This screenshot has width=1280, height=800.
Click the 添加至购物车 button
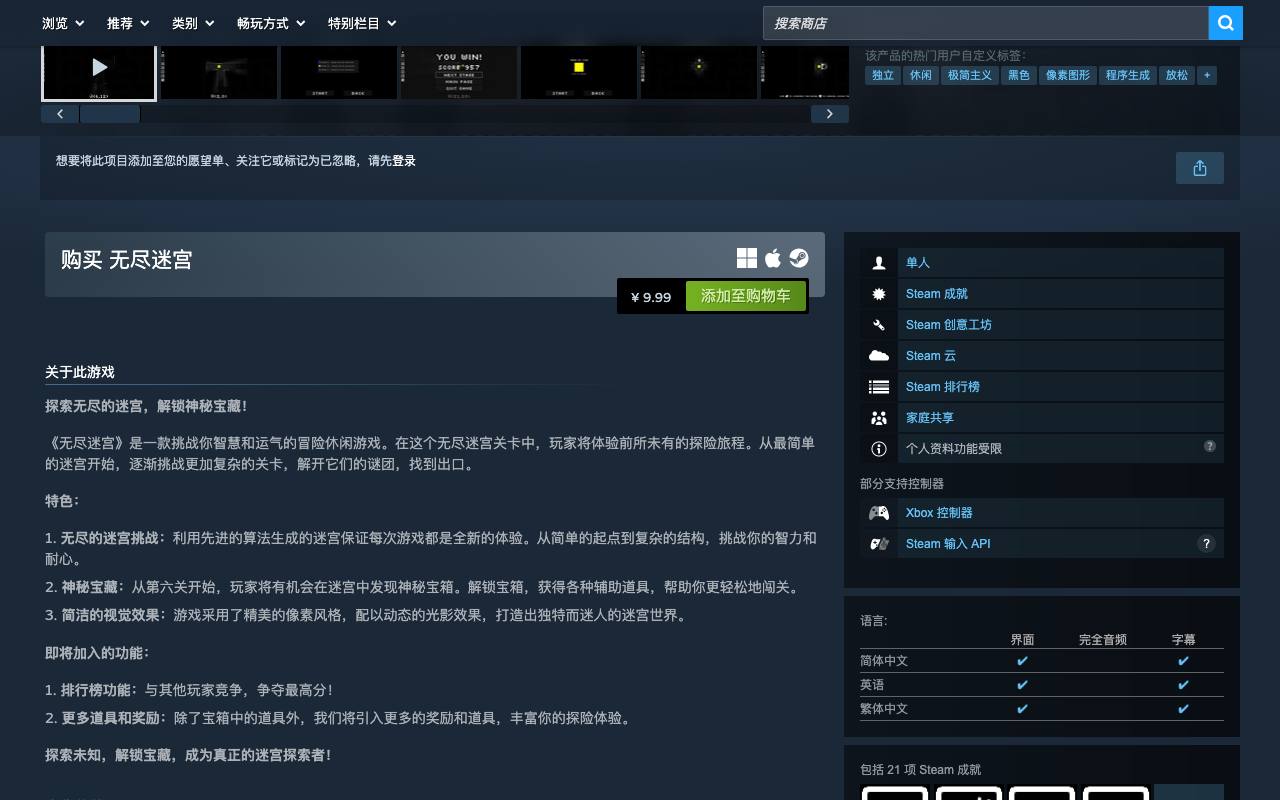[x=746, y=296]
